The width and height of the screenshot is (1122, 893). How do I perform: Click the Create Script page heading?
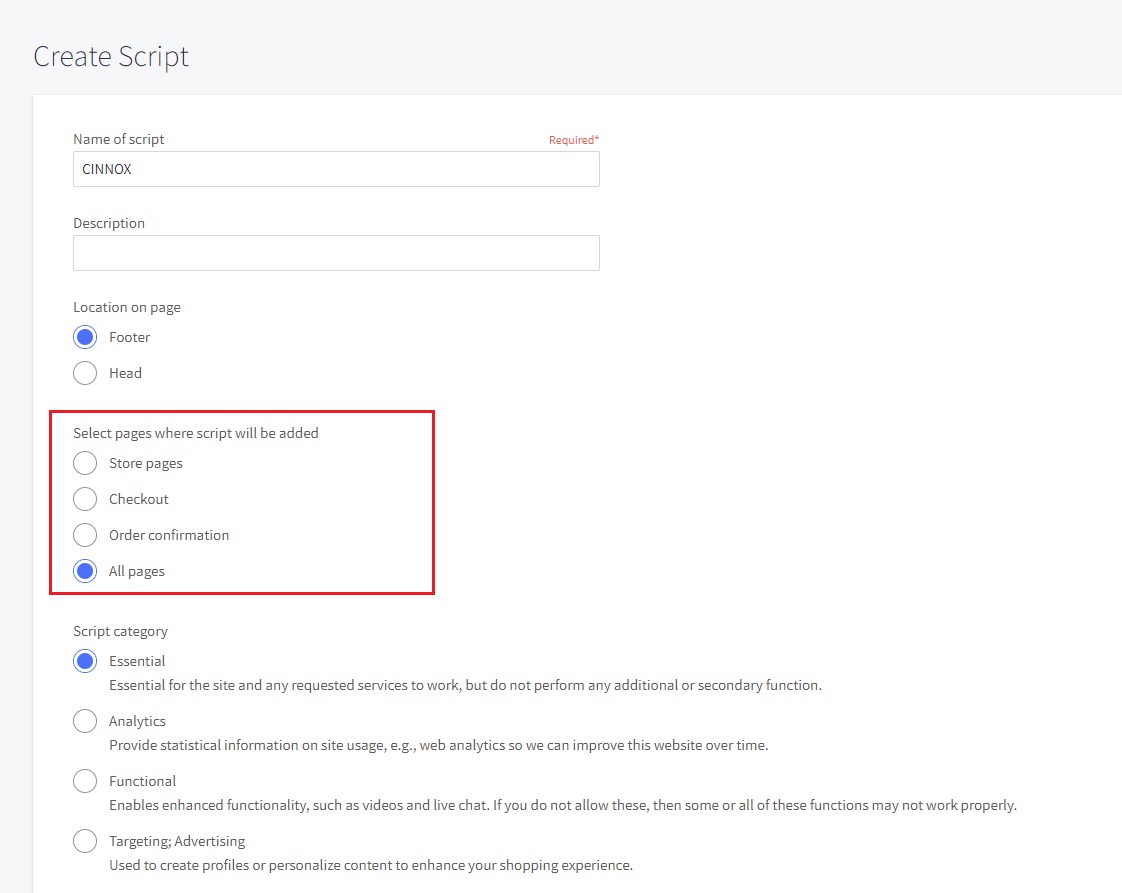pos(111,56)
